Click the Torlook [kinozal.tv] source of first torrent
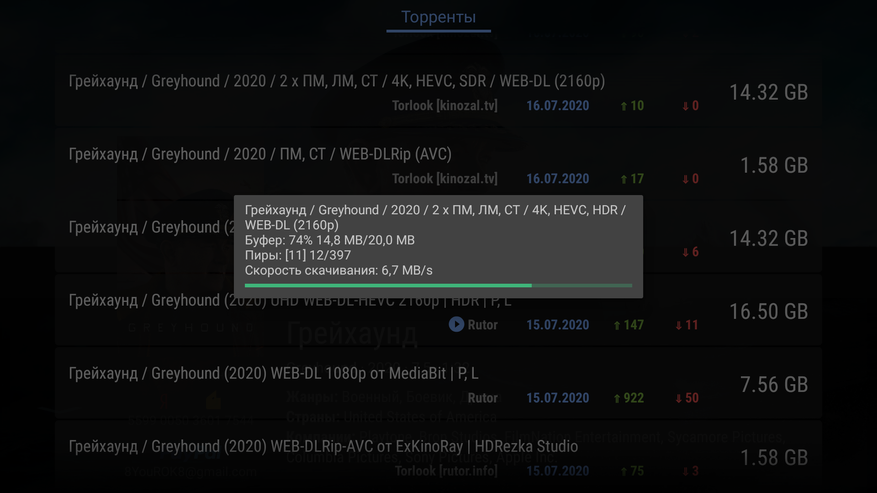877x493 pixels. tap(445, 105)
